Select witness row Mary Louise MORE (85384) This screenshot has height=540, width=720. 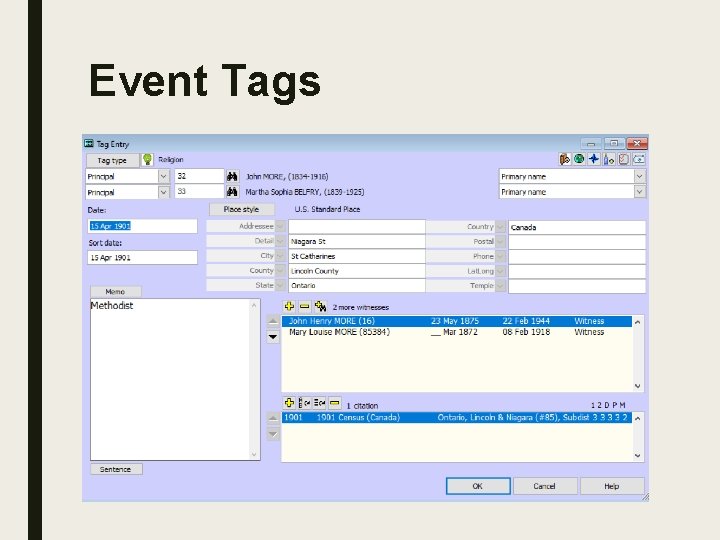coord(456,332)
